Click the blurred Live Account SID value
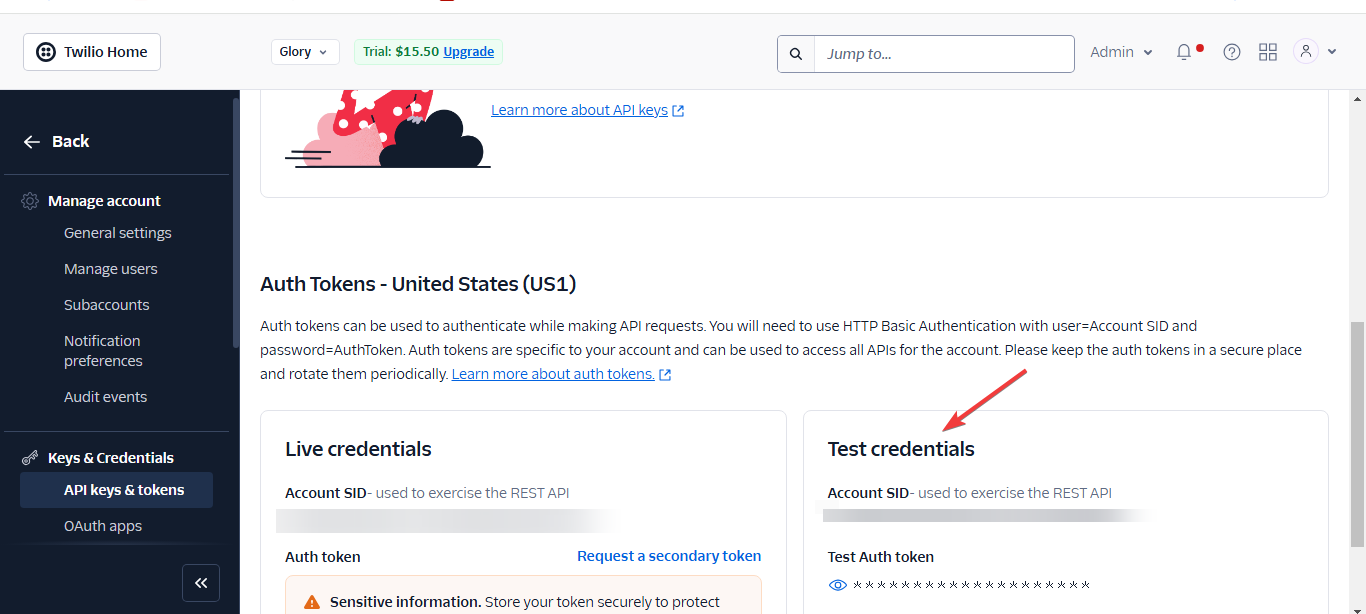 [448, 520]
